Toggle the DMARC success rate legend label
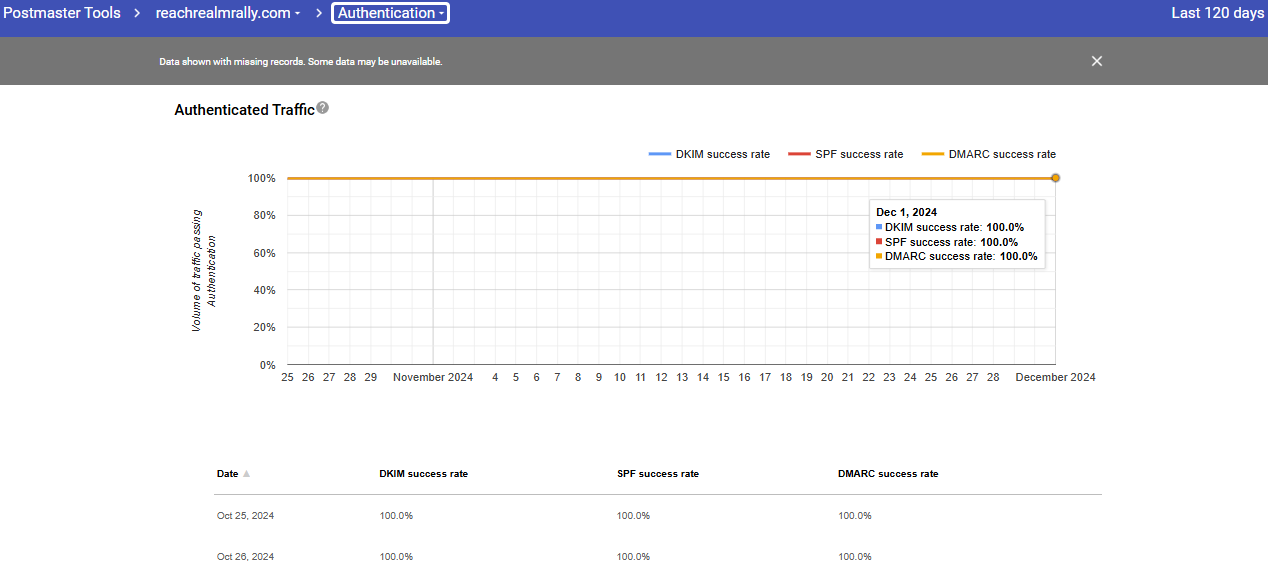The width and height of the screenshot is (1268, 574). (1002, 154)
